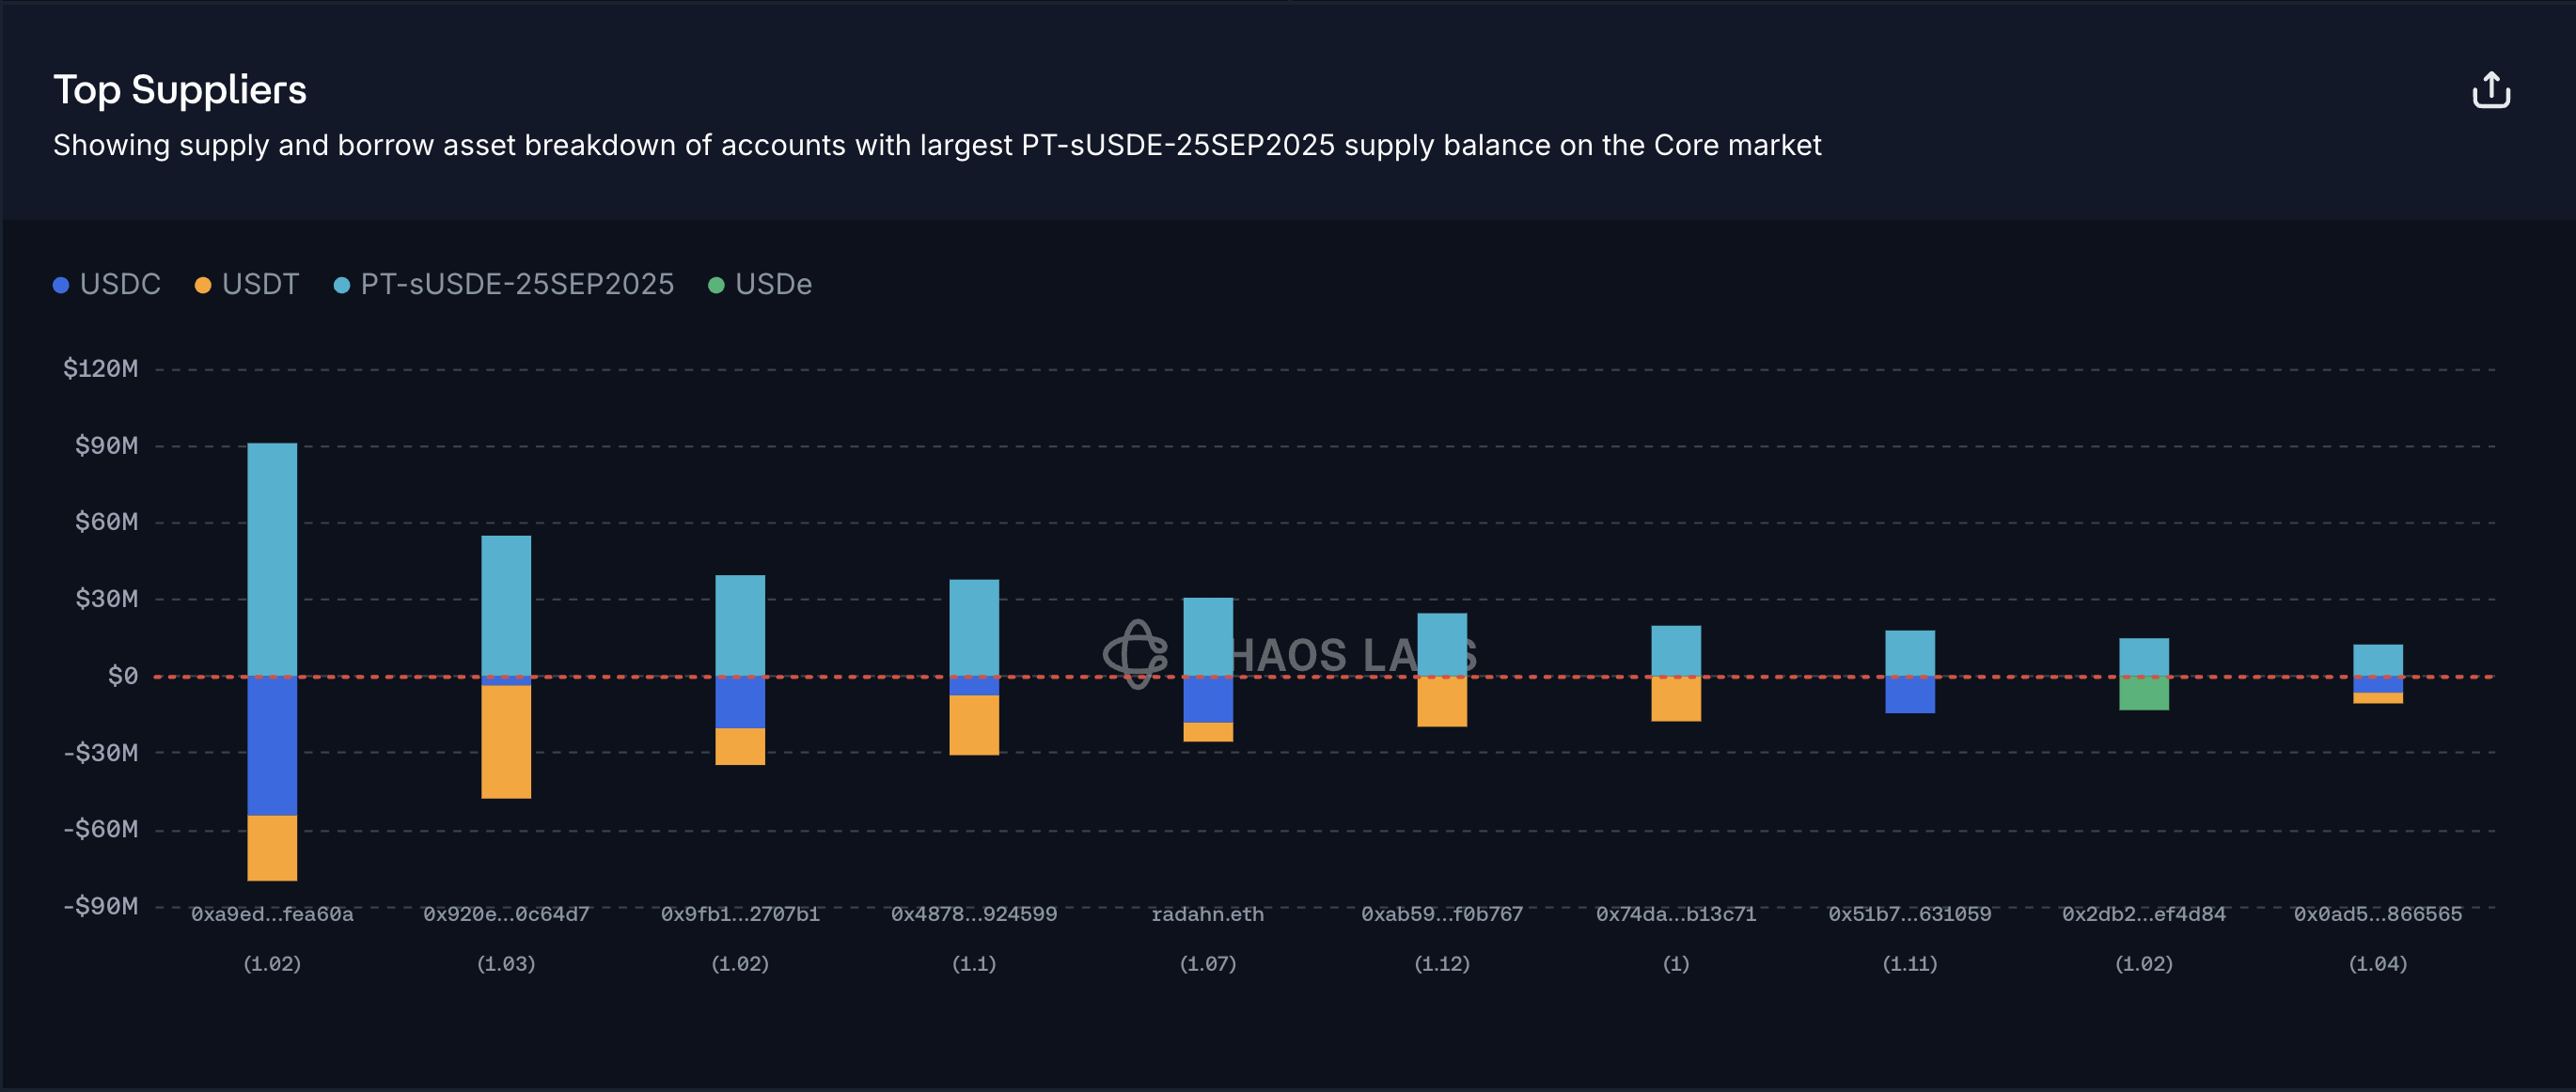Image resolution: width=2576 pixels, height=1092 pixels.
Task: Click the share/export icon
Action: 2491,90
